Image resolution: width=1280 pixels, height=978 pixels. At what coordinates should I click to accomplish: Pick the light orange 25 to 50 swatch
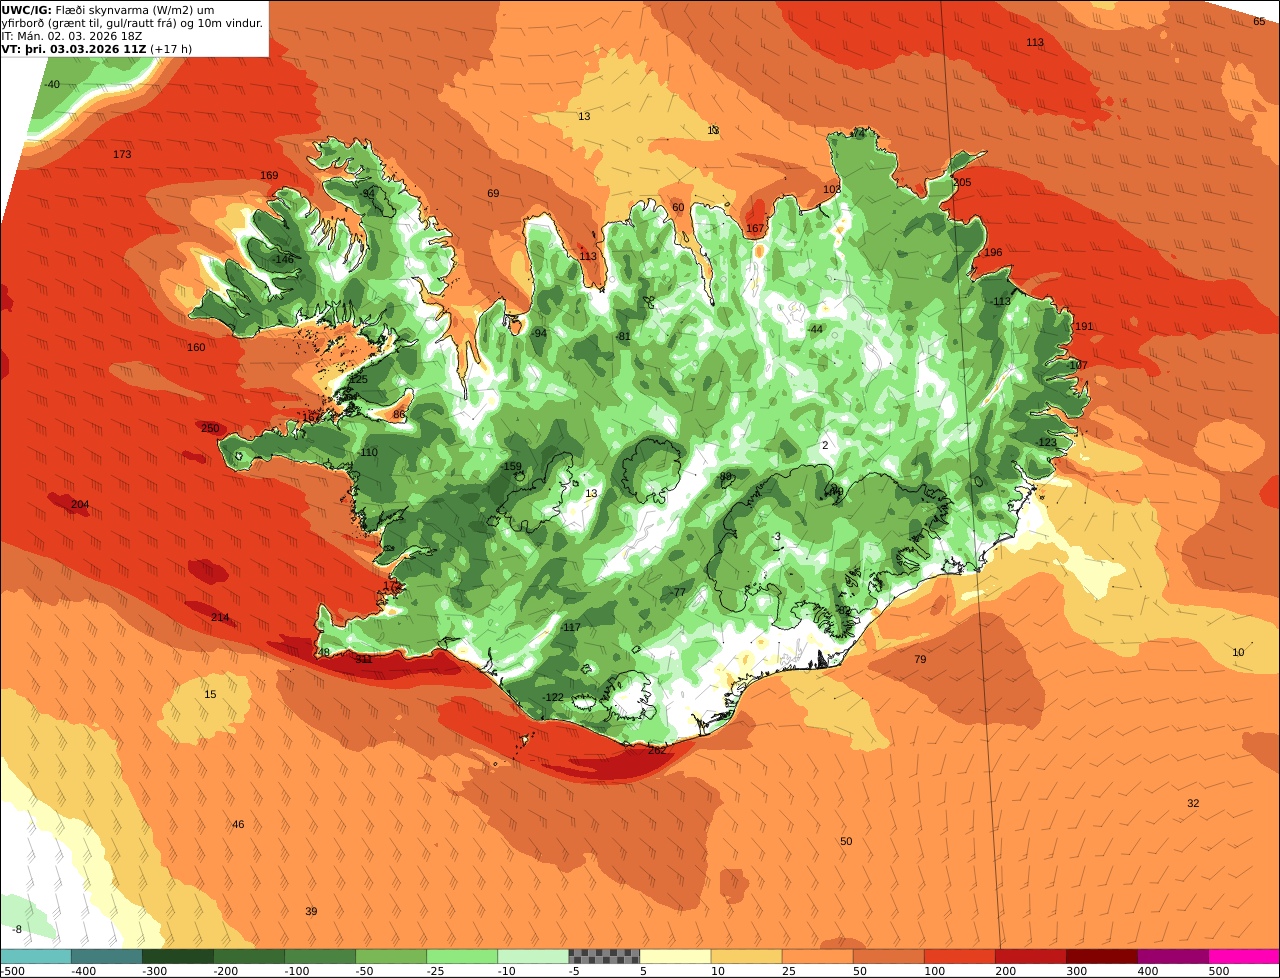(817, 956)
